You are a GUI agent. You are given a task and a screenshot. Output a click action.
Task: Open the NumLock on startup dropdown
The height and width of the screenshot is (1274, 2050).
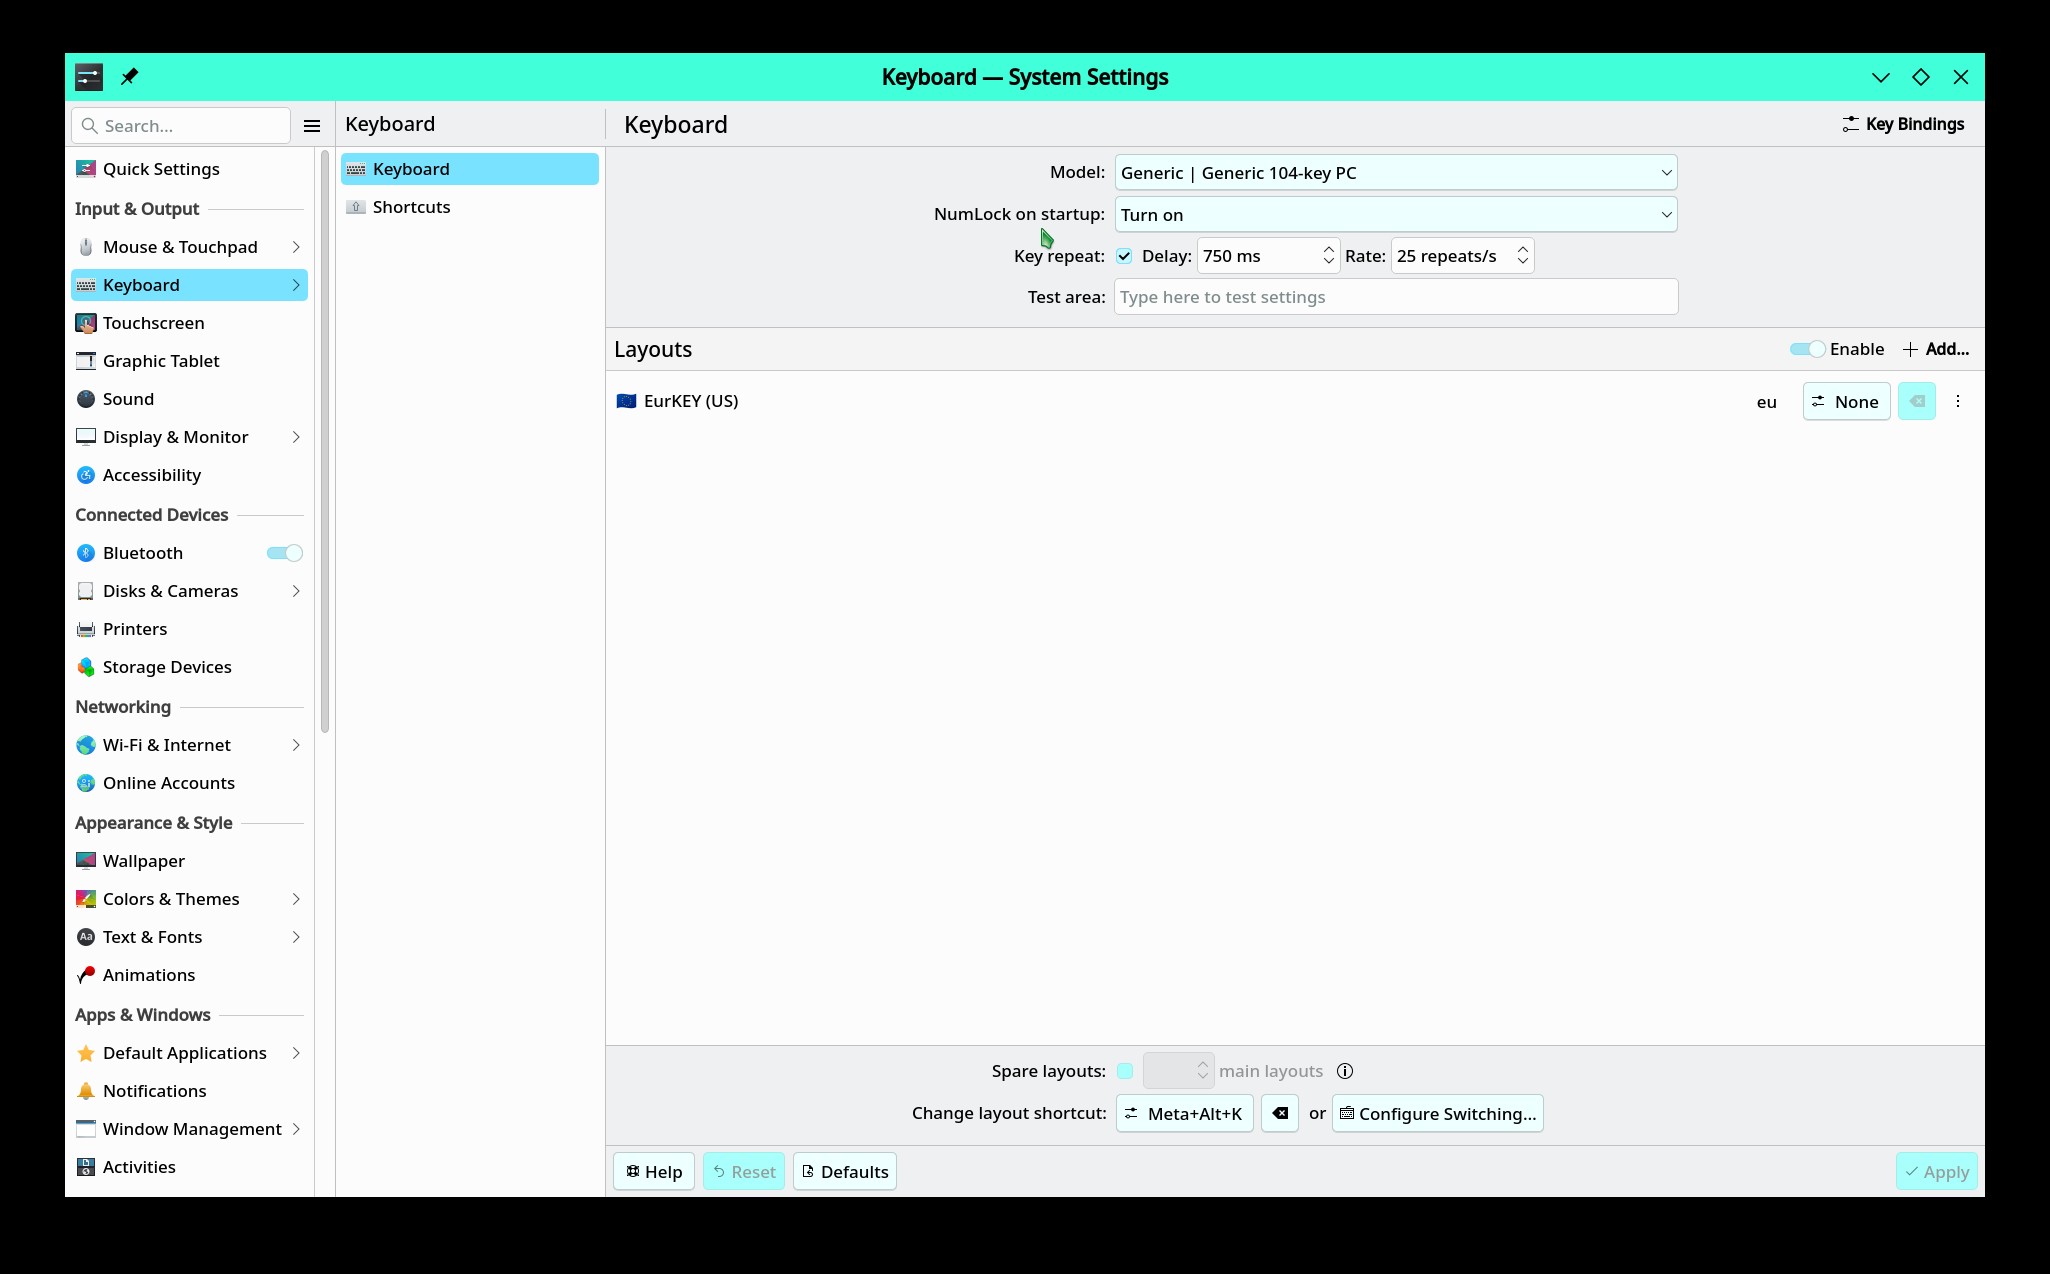click(1396, 215)
